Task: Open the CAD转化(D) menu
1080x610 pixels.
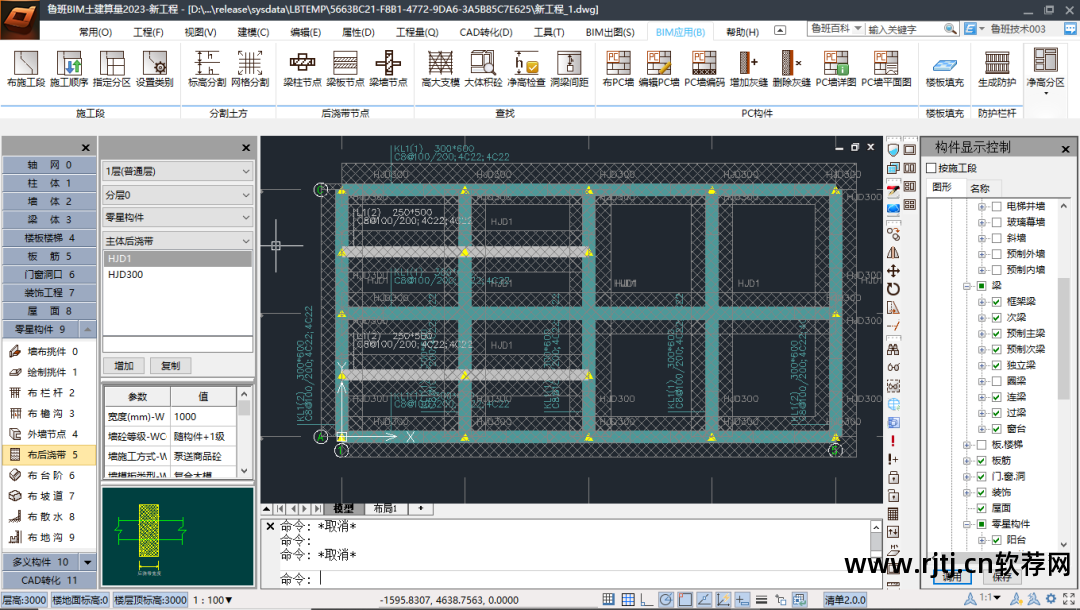Action: click(x=485, y=32)
